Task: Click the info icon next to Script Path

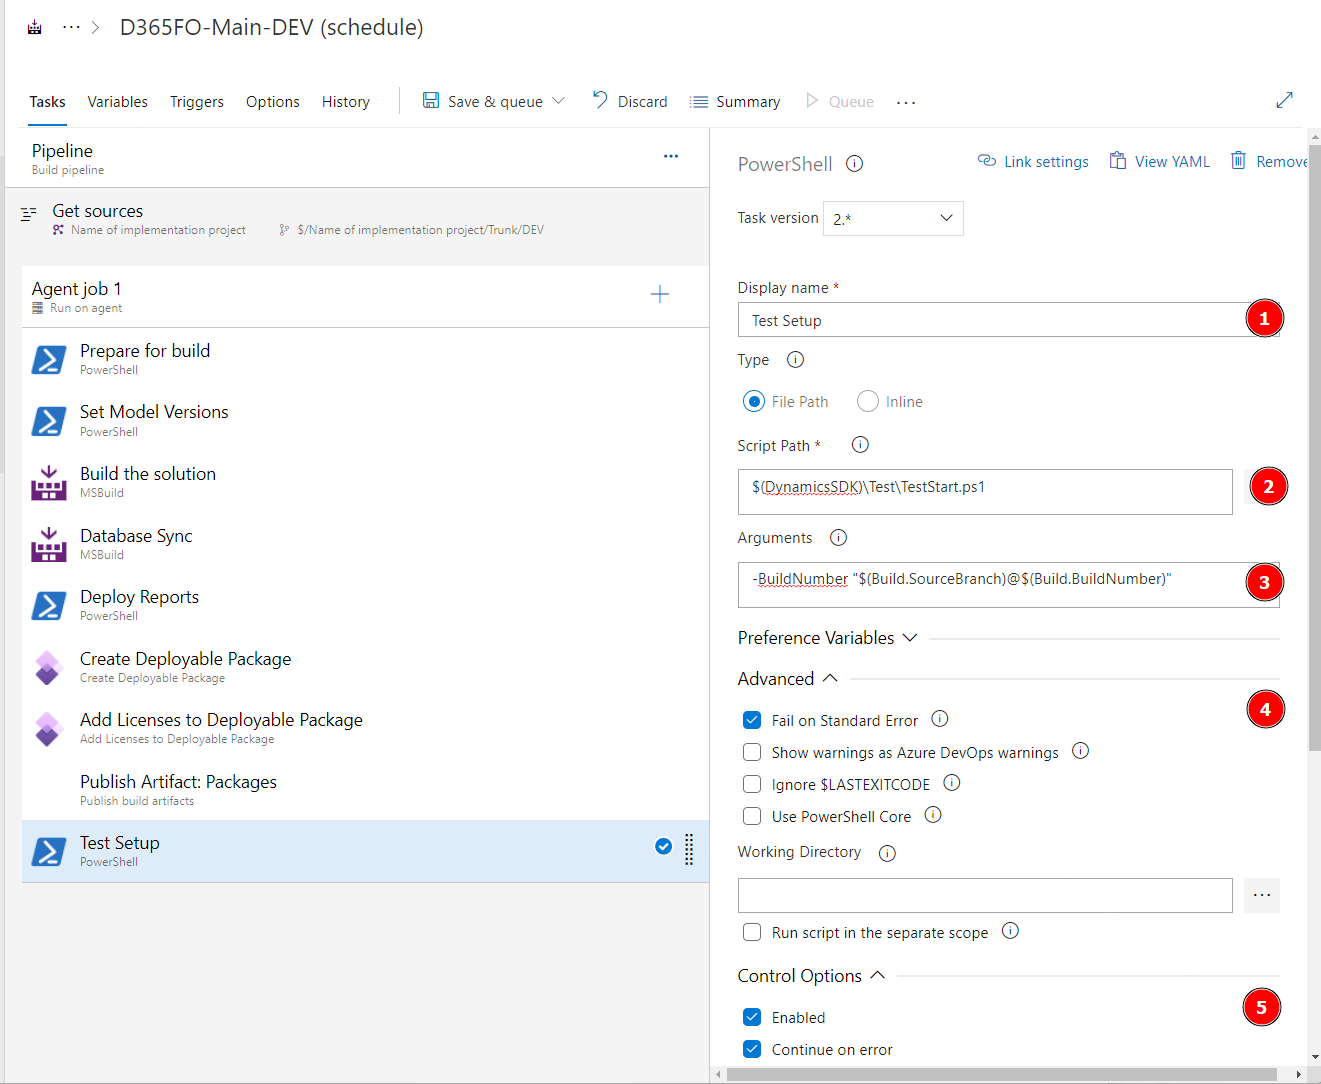Action: (x=860, y=445)
